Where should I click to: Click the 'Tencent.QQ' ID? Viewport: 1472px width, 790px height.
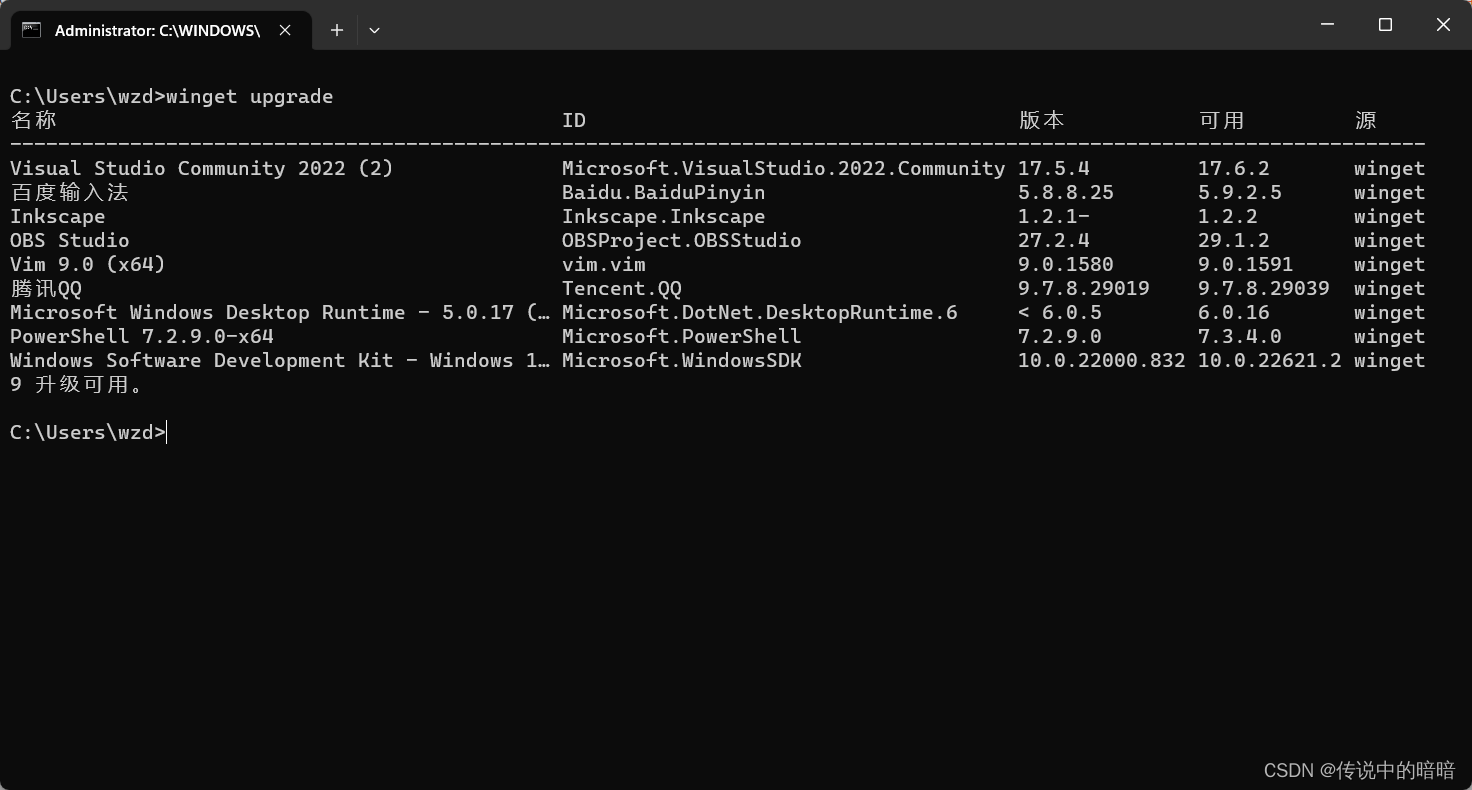coord(622,288)
